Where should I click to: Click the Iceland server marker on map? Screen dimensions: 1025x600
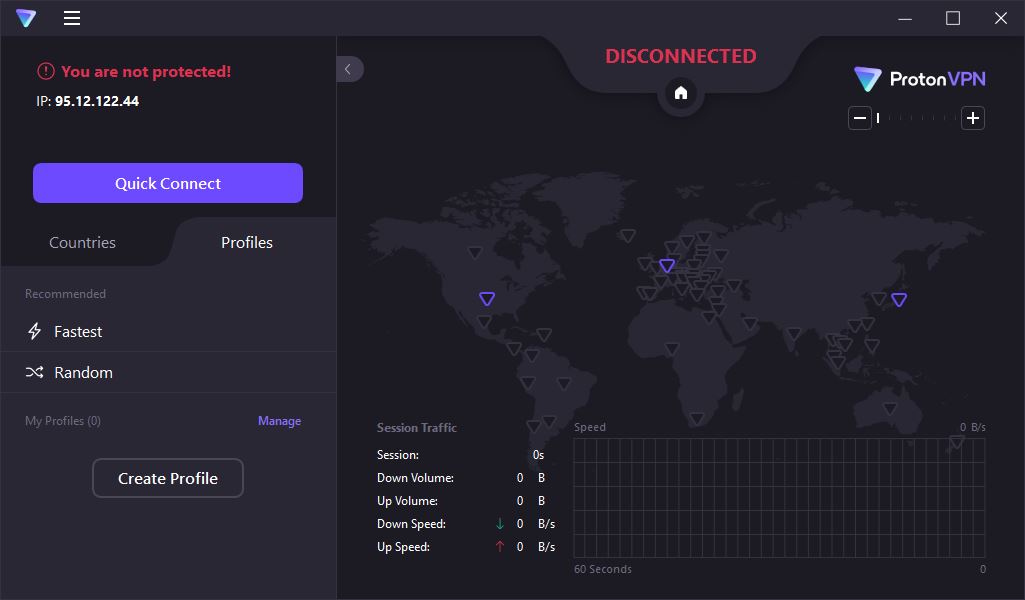coord(628,235)
